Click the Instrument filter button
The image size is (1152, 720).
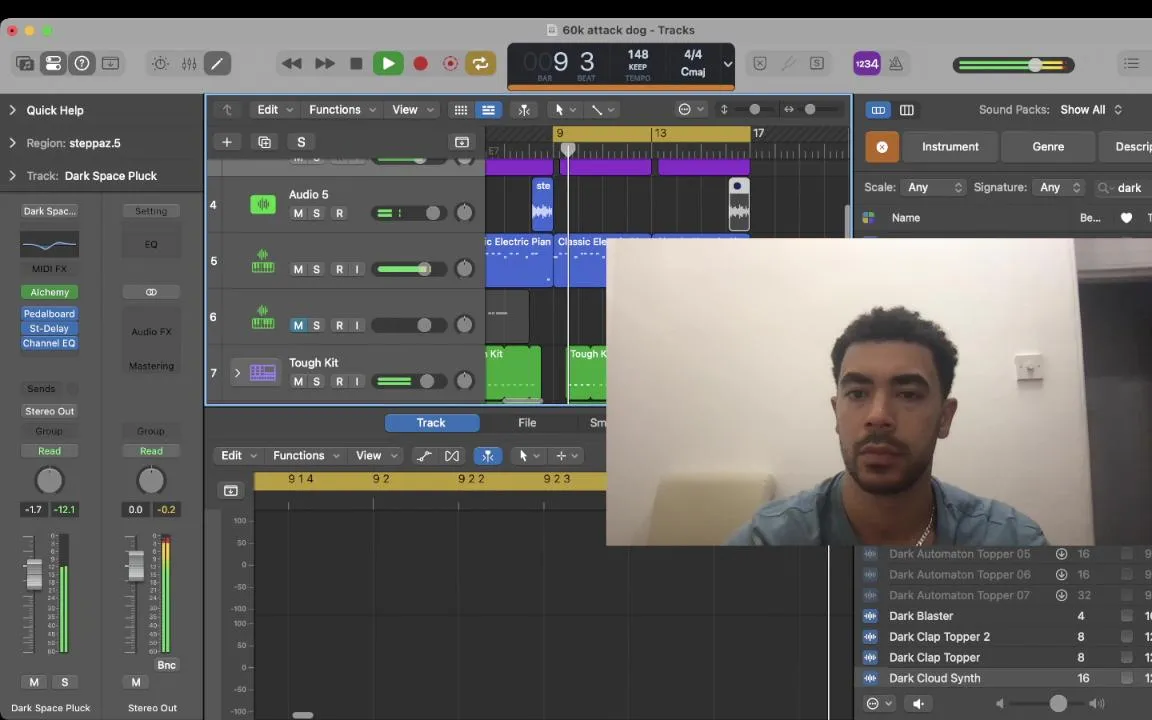click(x=950, y=147)
